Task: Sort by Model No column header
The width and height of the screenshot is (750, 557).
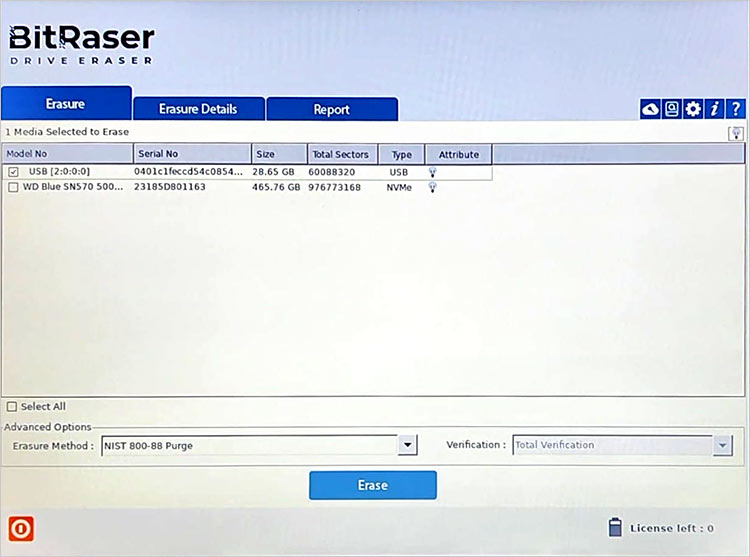Action: 67,154
